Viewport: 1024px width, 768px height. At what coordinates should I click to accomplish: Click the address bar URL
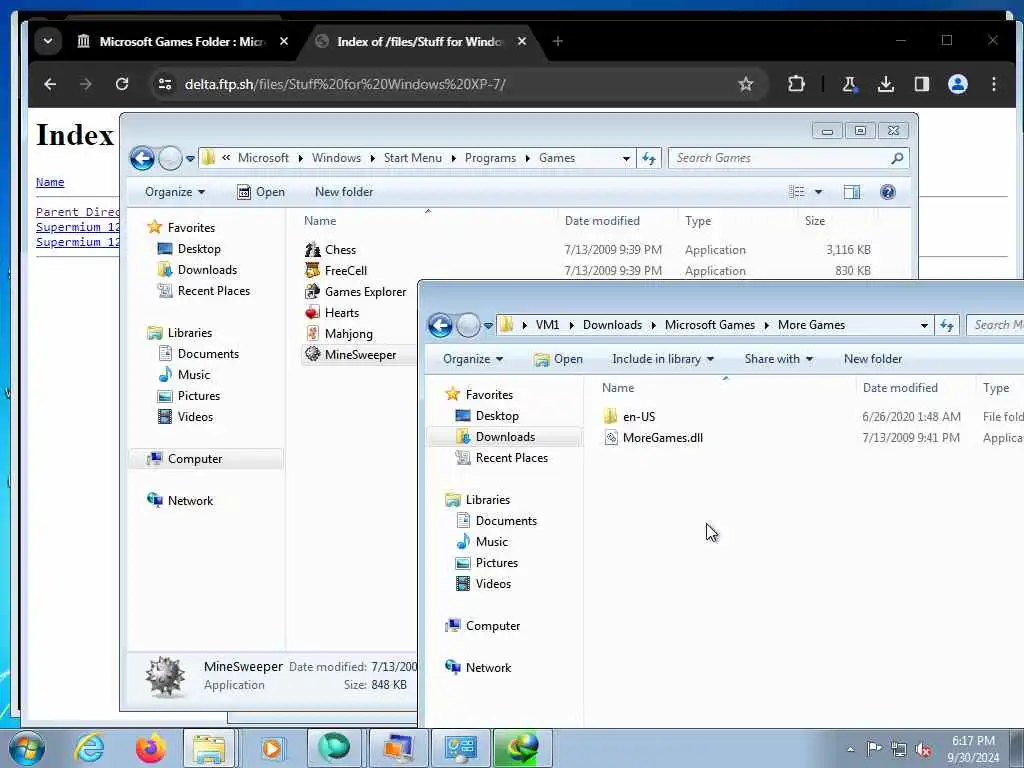point(345,84)
